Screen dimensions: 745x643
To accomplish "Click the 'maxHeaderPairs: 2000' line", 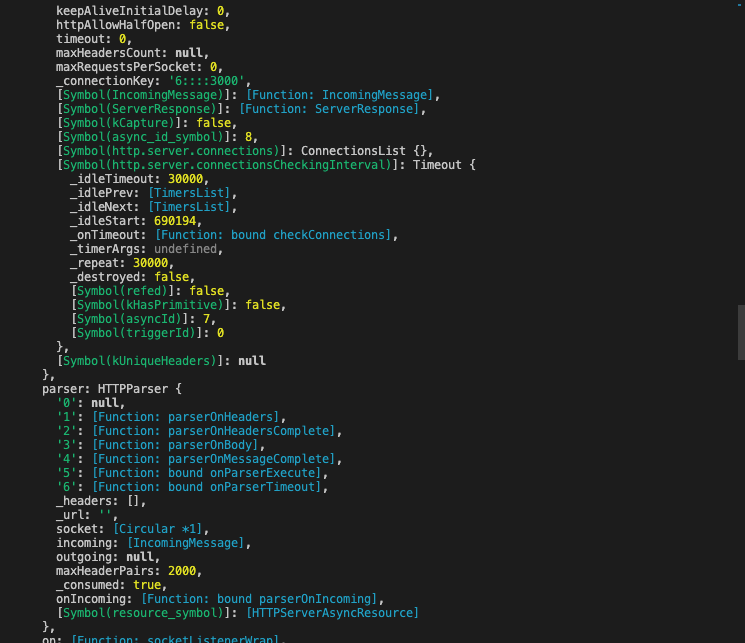I will coord(129,571).
